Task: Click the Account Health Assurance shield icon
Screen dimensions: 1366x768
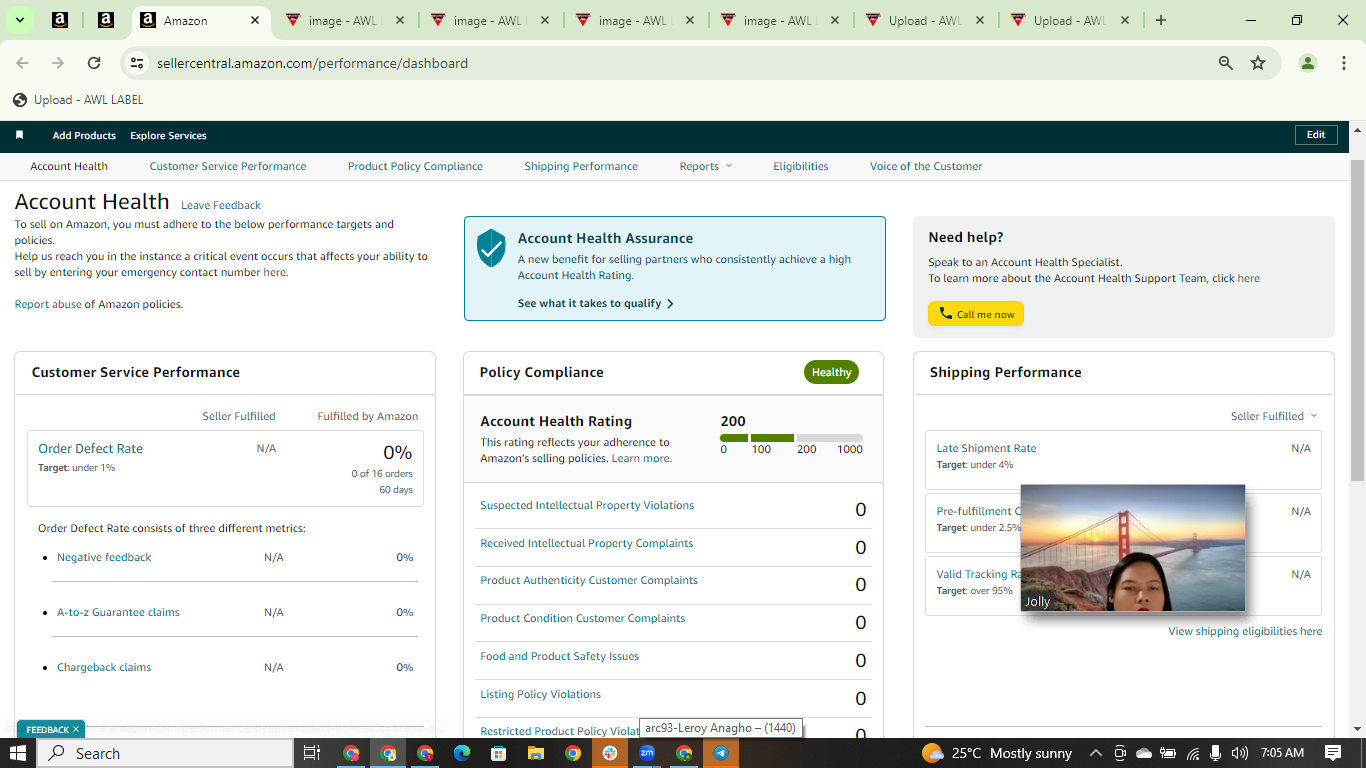Action: tap(491, 247)
